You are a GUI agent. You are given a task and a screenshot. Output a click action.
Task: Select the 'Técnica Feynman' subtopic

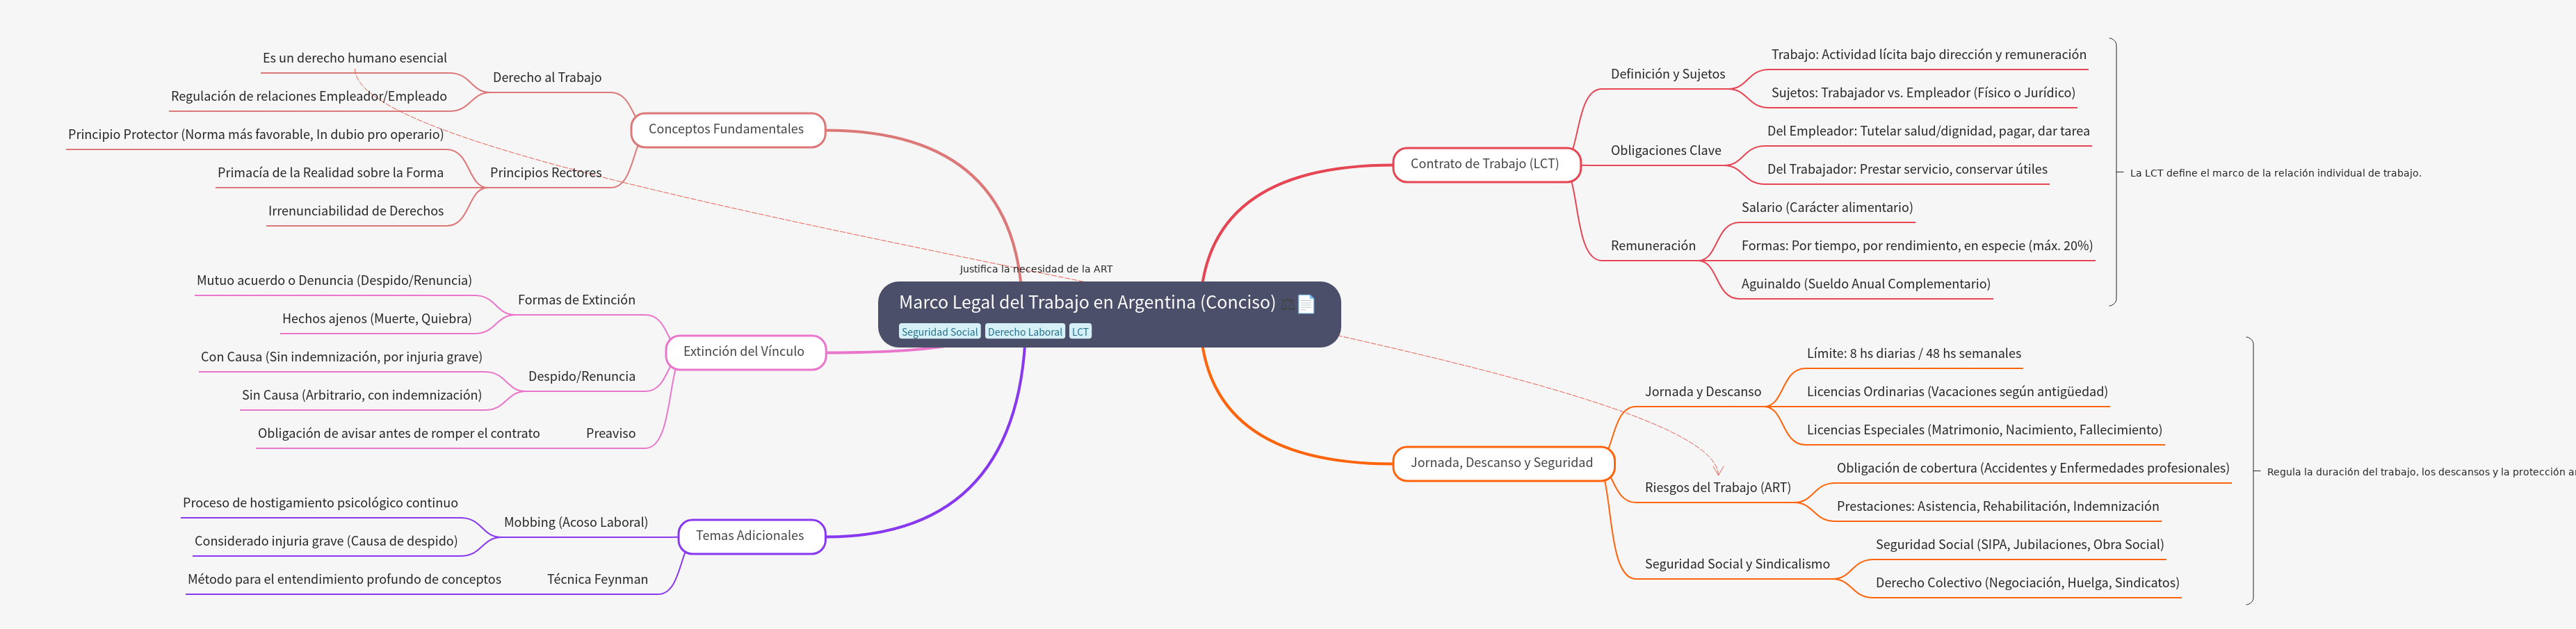(597, 580)
